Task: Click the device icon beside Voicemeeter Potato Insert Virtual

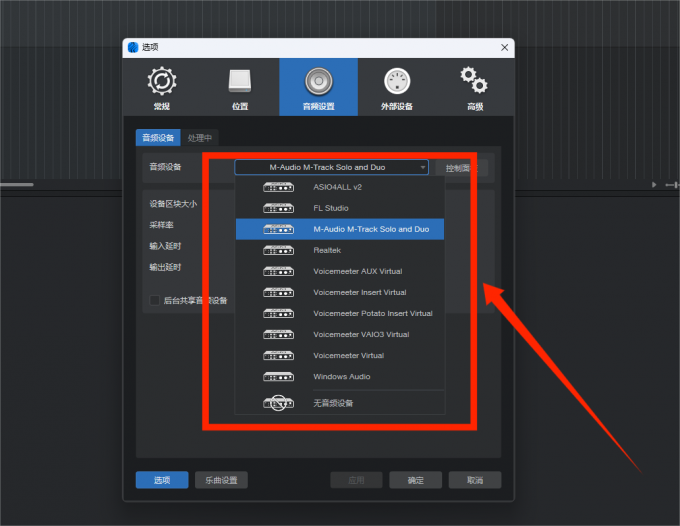Action: (278, 314)
